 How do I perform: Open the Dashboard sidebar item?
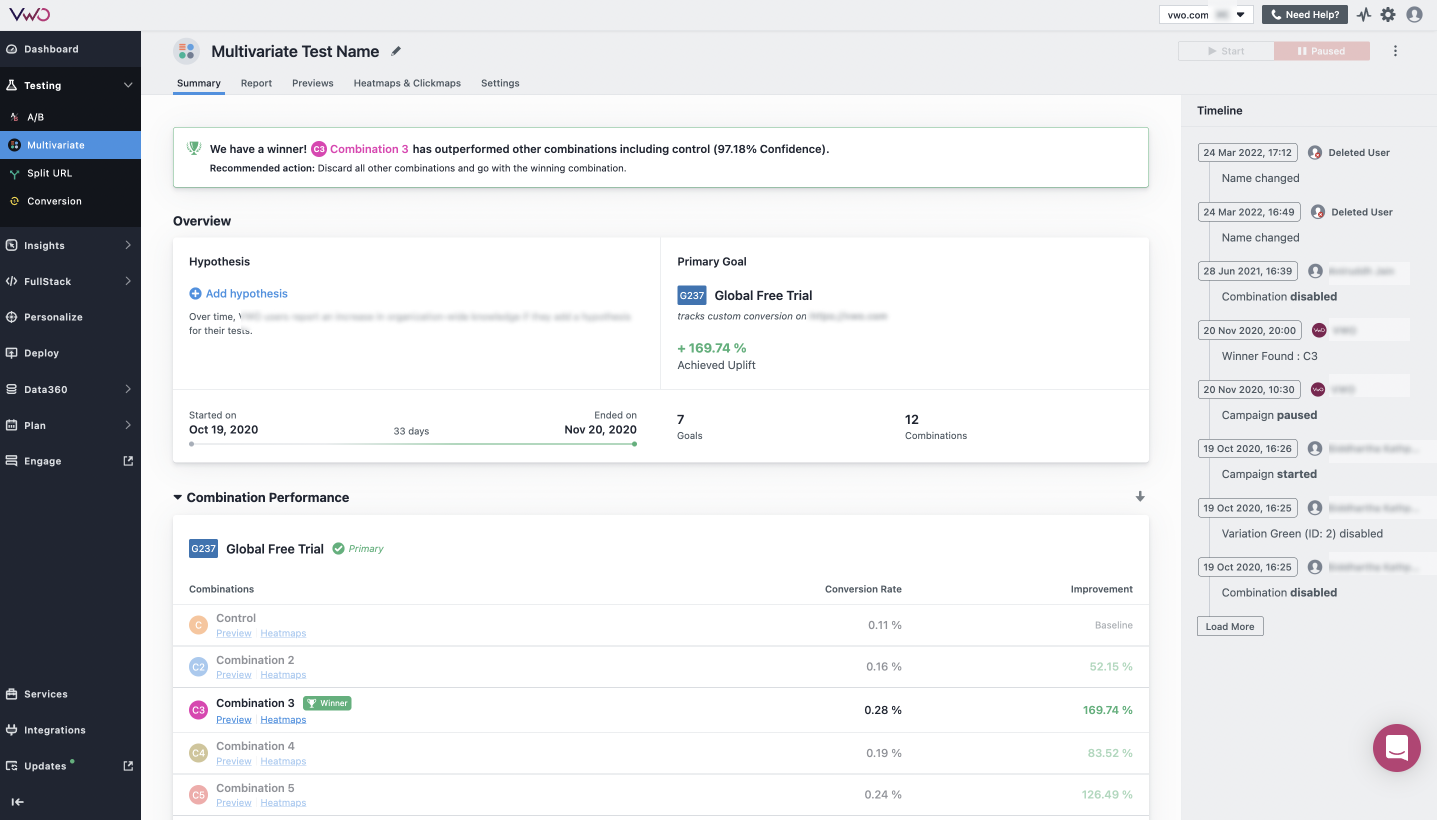coord(70,49)
